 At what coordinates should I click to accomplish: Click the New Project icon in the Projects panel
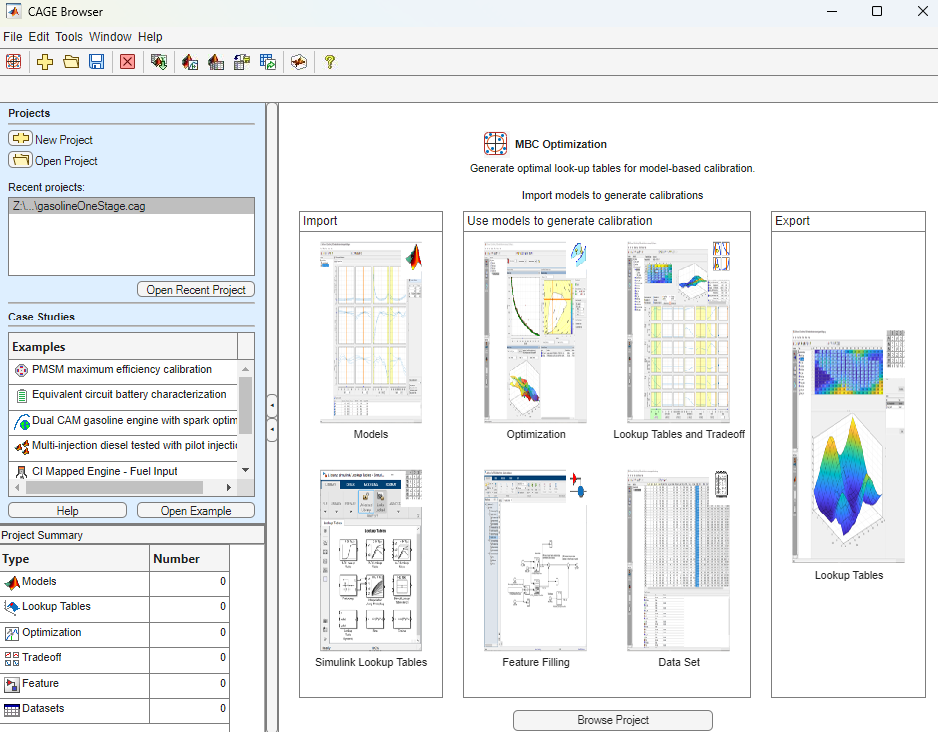click(x=22, y=139)
